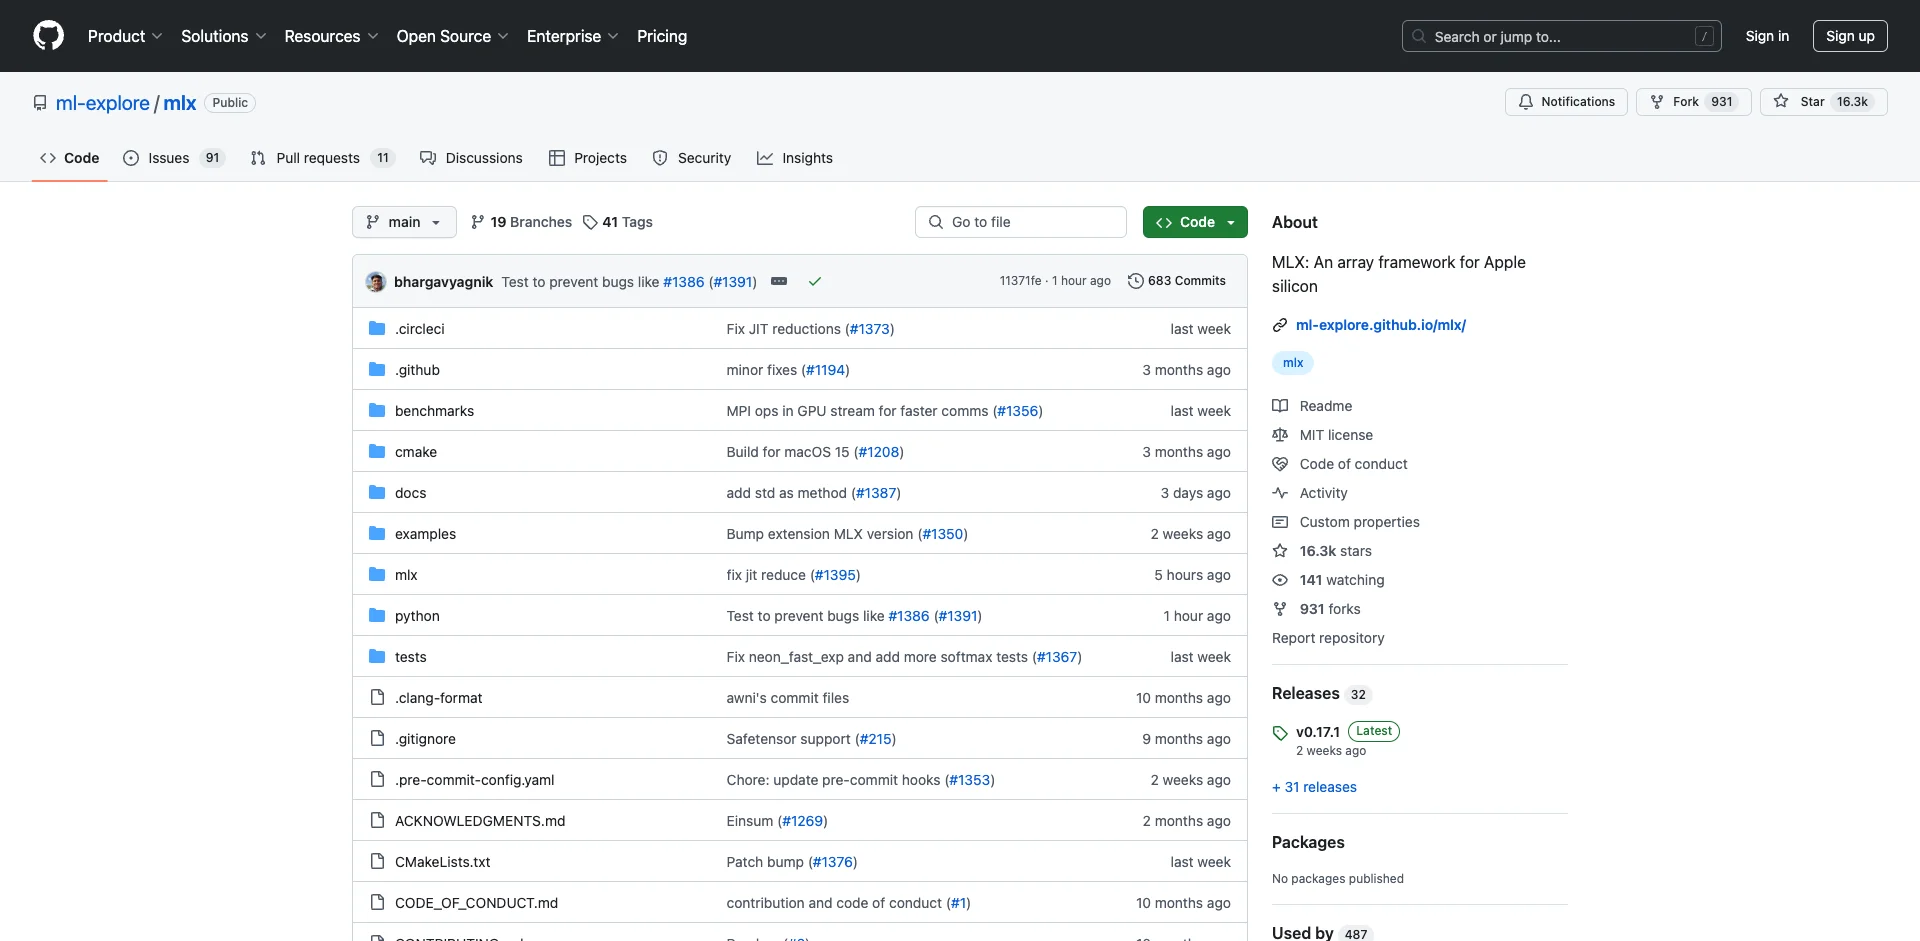Screen dimensions: 1920x941
Task: Click the Activity pulse icon
Action: 1280,493
